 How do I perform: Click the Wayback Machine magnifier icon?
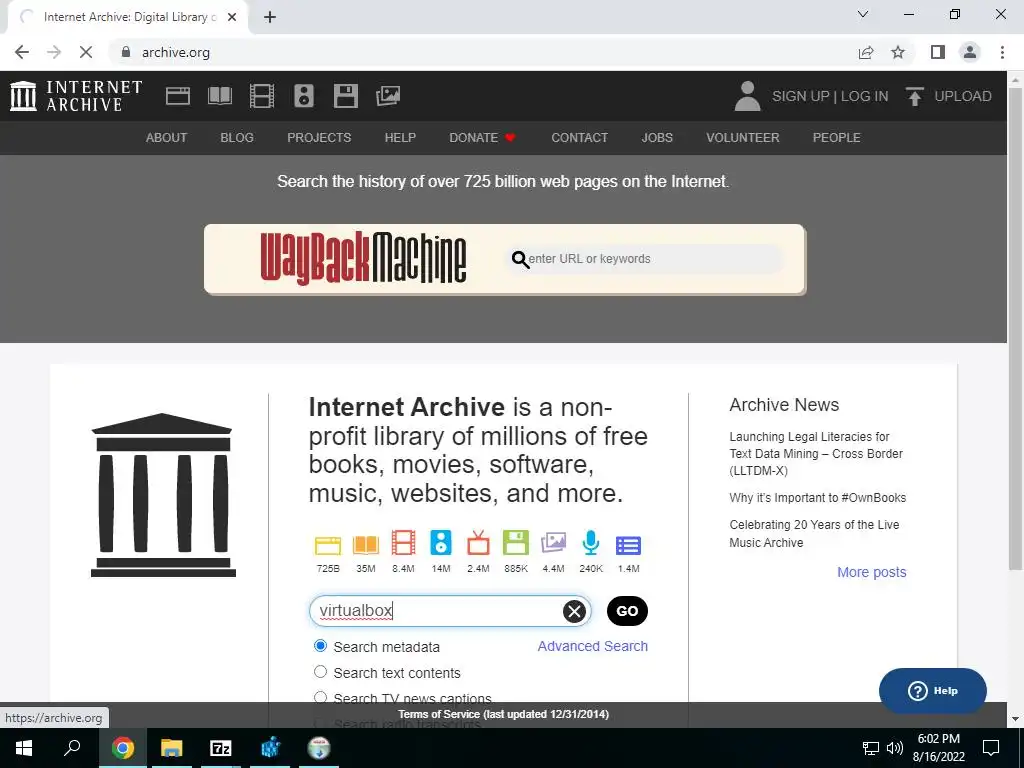[520, 259]
